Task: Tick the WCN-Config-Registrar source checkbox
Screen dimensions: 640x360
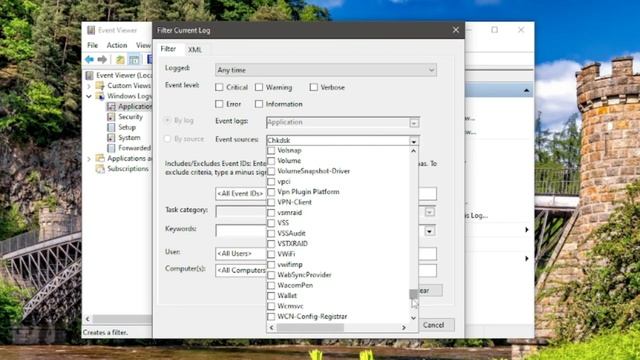Action: (271, 316)
